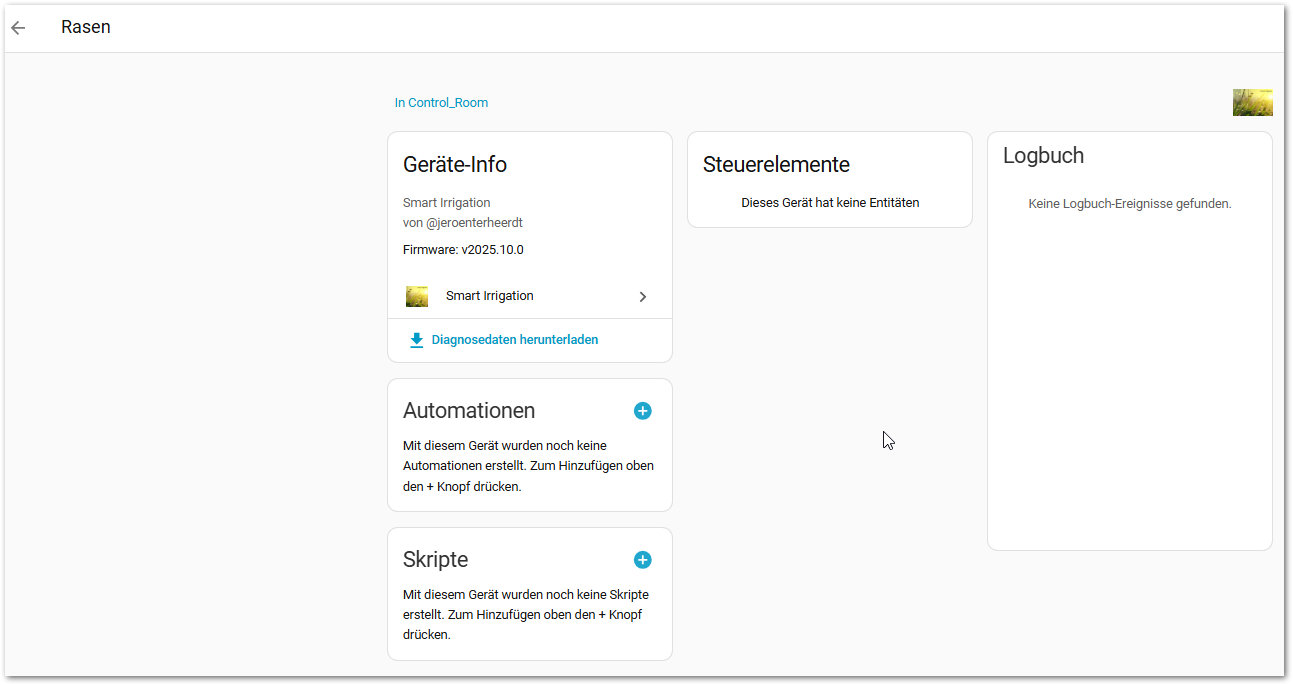Click 'Dieses Gerät hat keine Entitäten' message

point(829,203)
